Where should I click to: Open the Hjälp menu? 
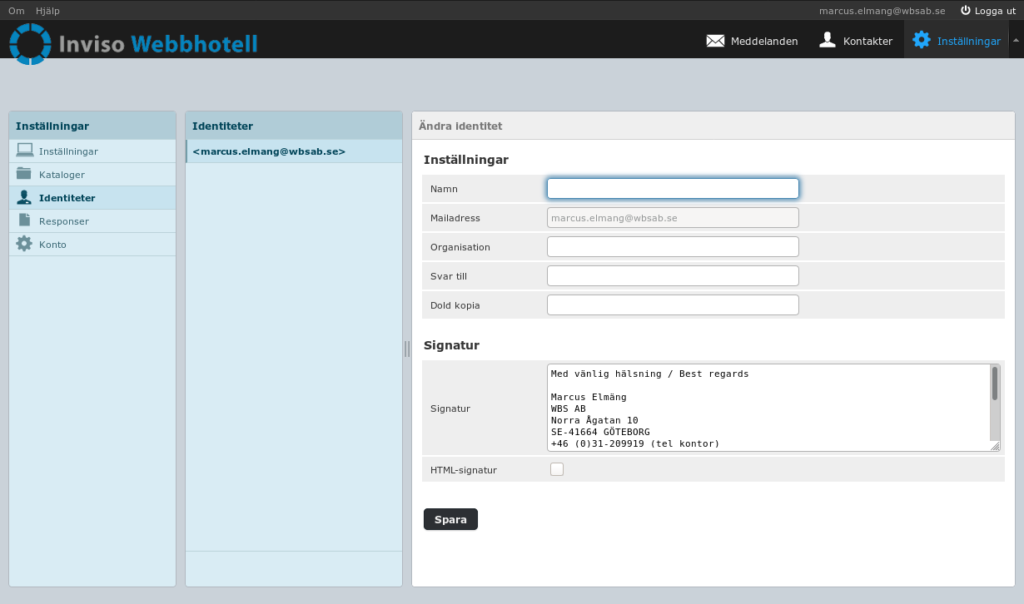(47, 10)
